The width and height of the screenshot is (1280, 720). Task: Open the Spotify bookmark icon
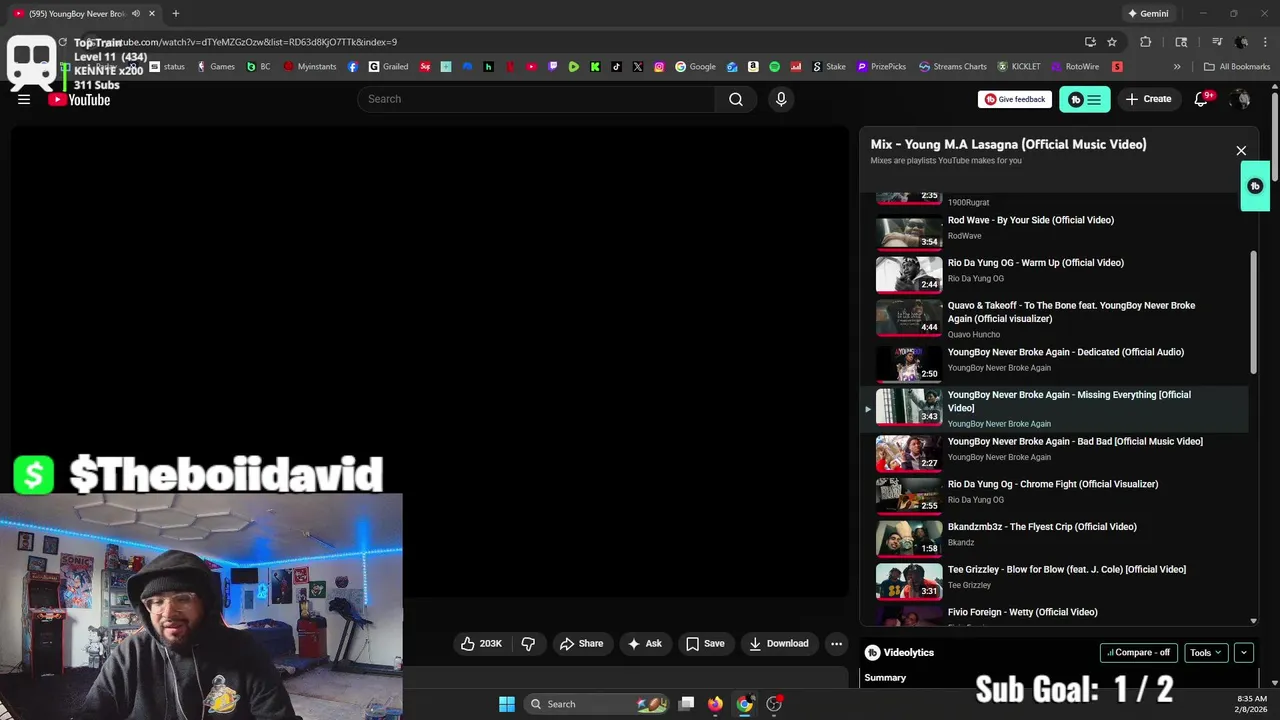pyautogui.click(x=774, y=67)
